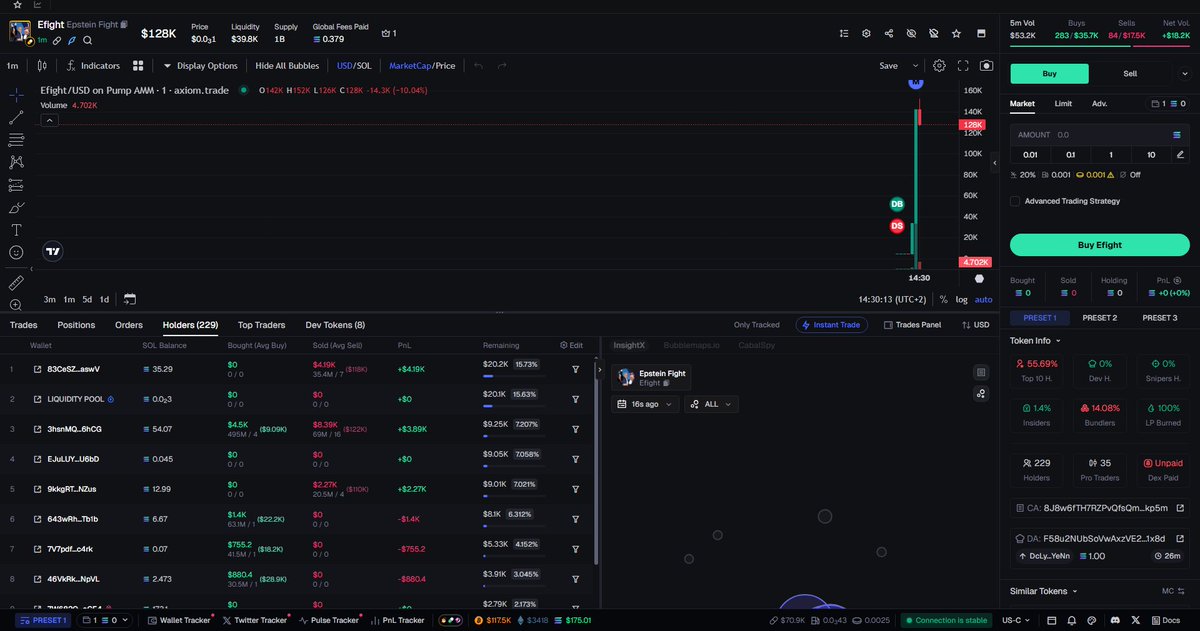This screenshot has height=631, width=1200.
Task: Switch to the Trades tab
Action: pos(23,325)
